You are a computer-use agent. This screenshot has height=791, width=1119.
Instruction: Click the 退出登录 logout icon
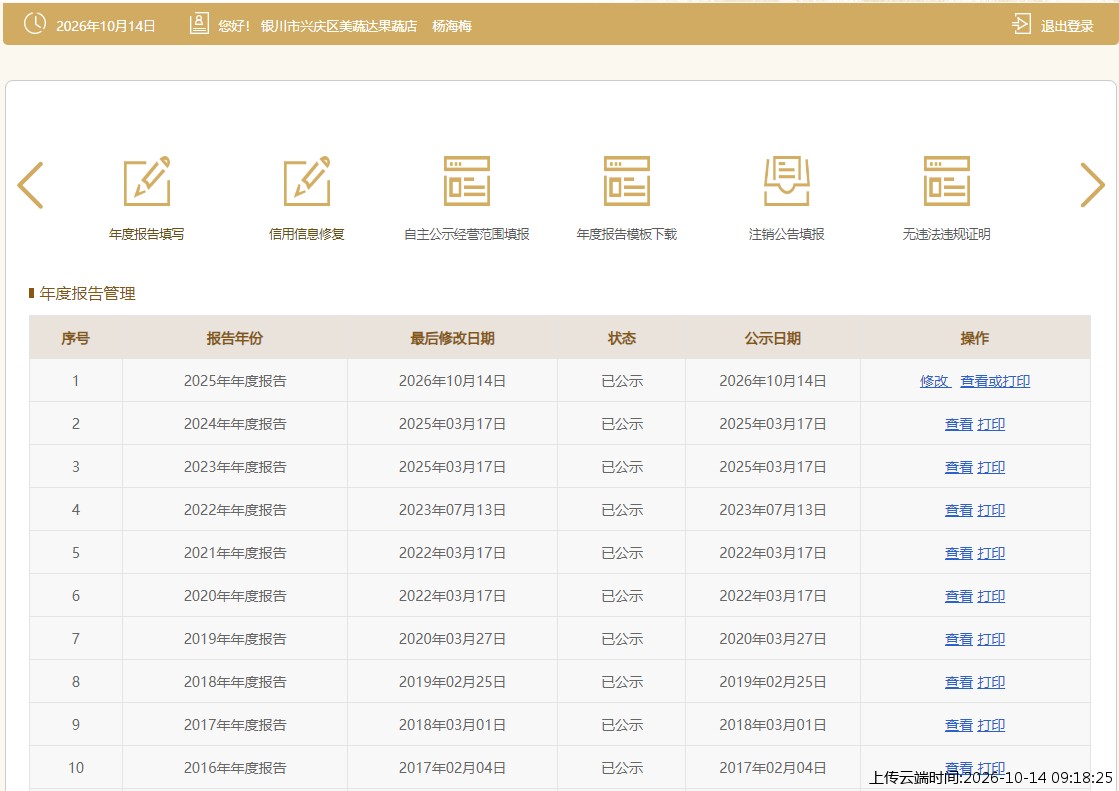pos(1021,24)
